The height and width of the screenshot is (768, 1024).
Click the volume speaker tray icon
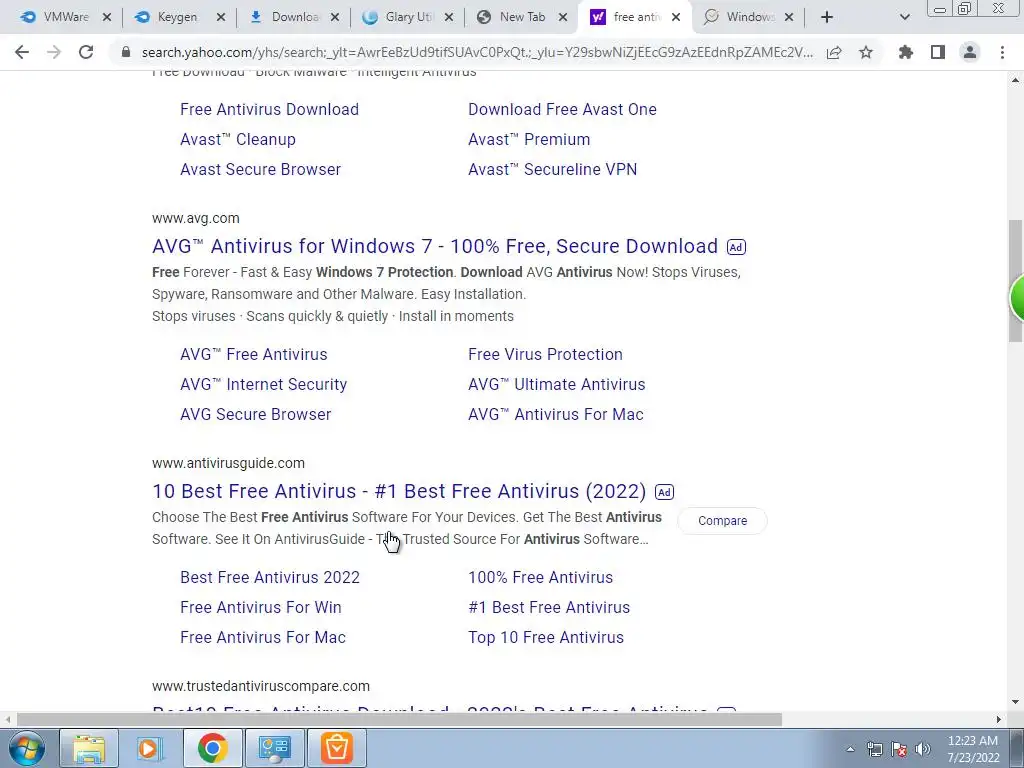click(922, 749)
